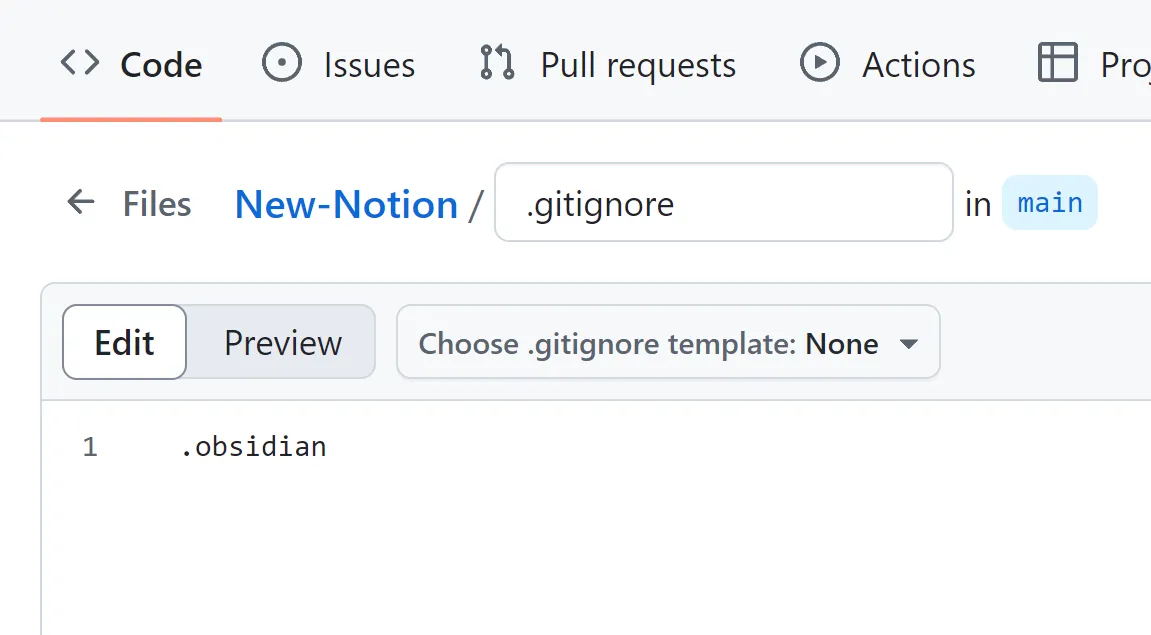
Task: Open the New-Notion repository link
Action: [x=346, y=204]
